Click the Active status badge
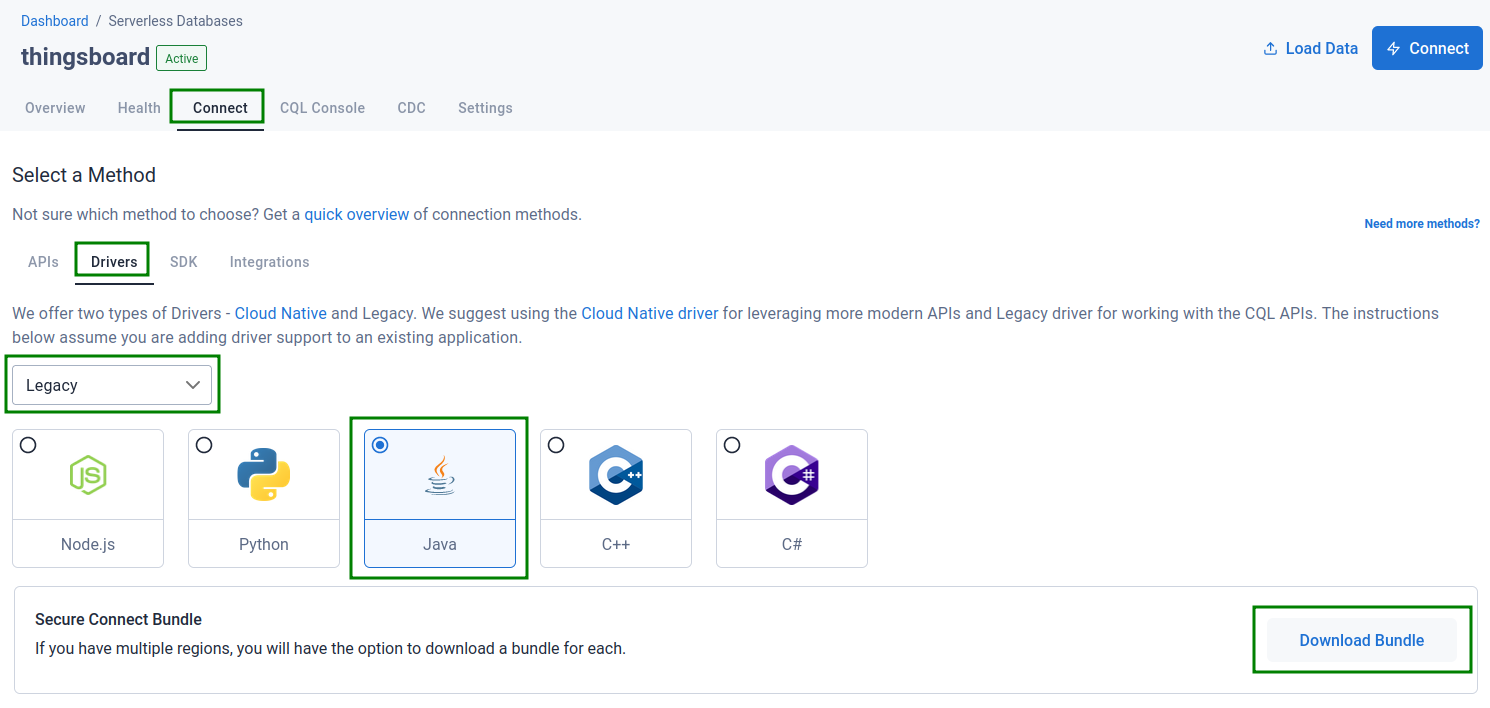Image resolution: width=1490 pixels, height=708 pixels. [182, 59]
